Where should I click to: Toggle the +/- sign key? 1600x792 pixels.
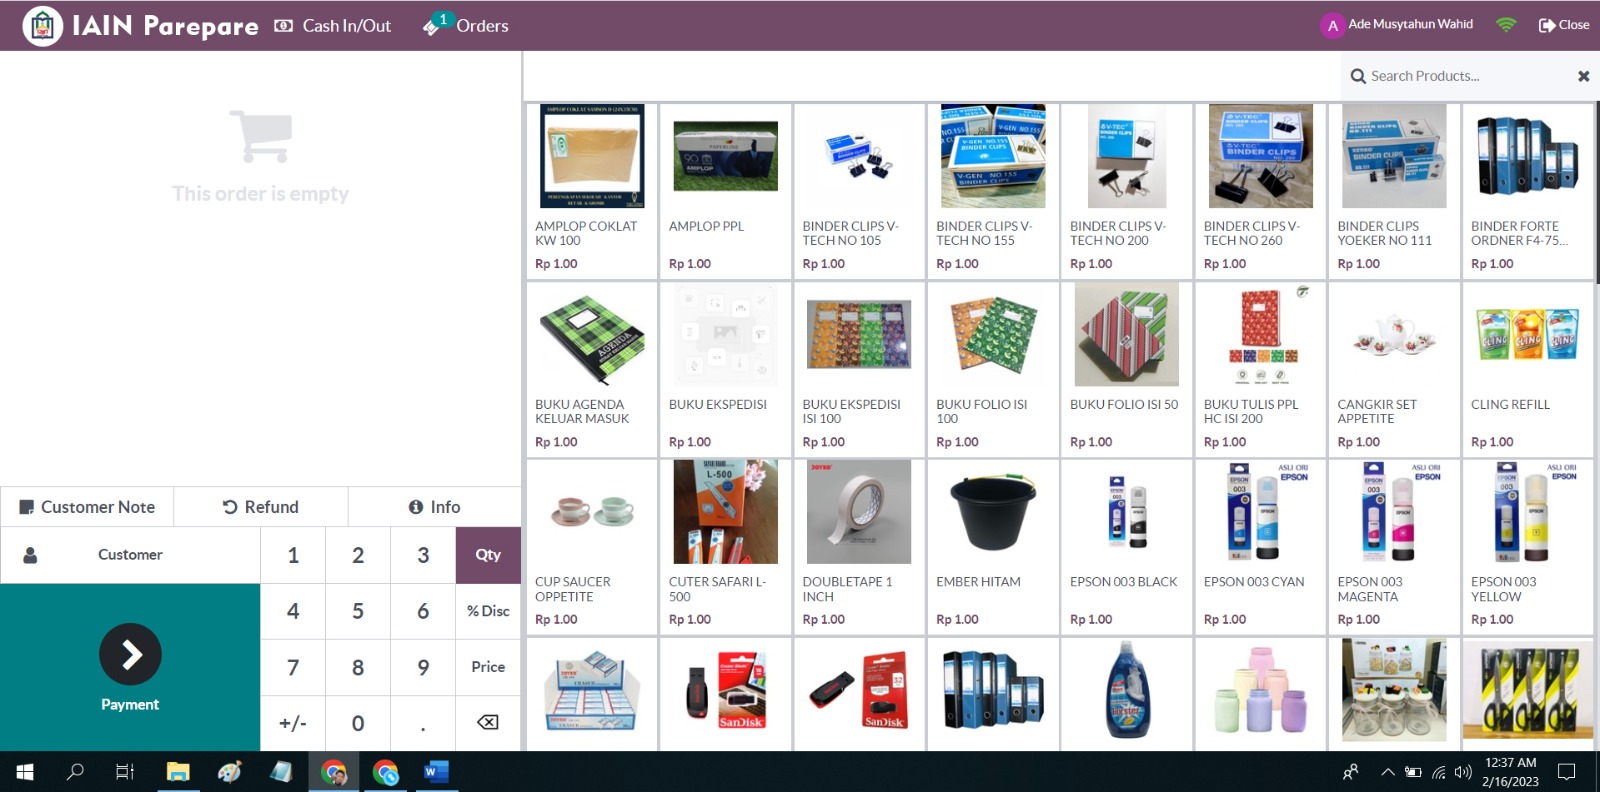pos(293,723)
